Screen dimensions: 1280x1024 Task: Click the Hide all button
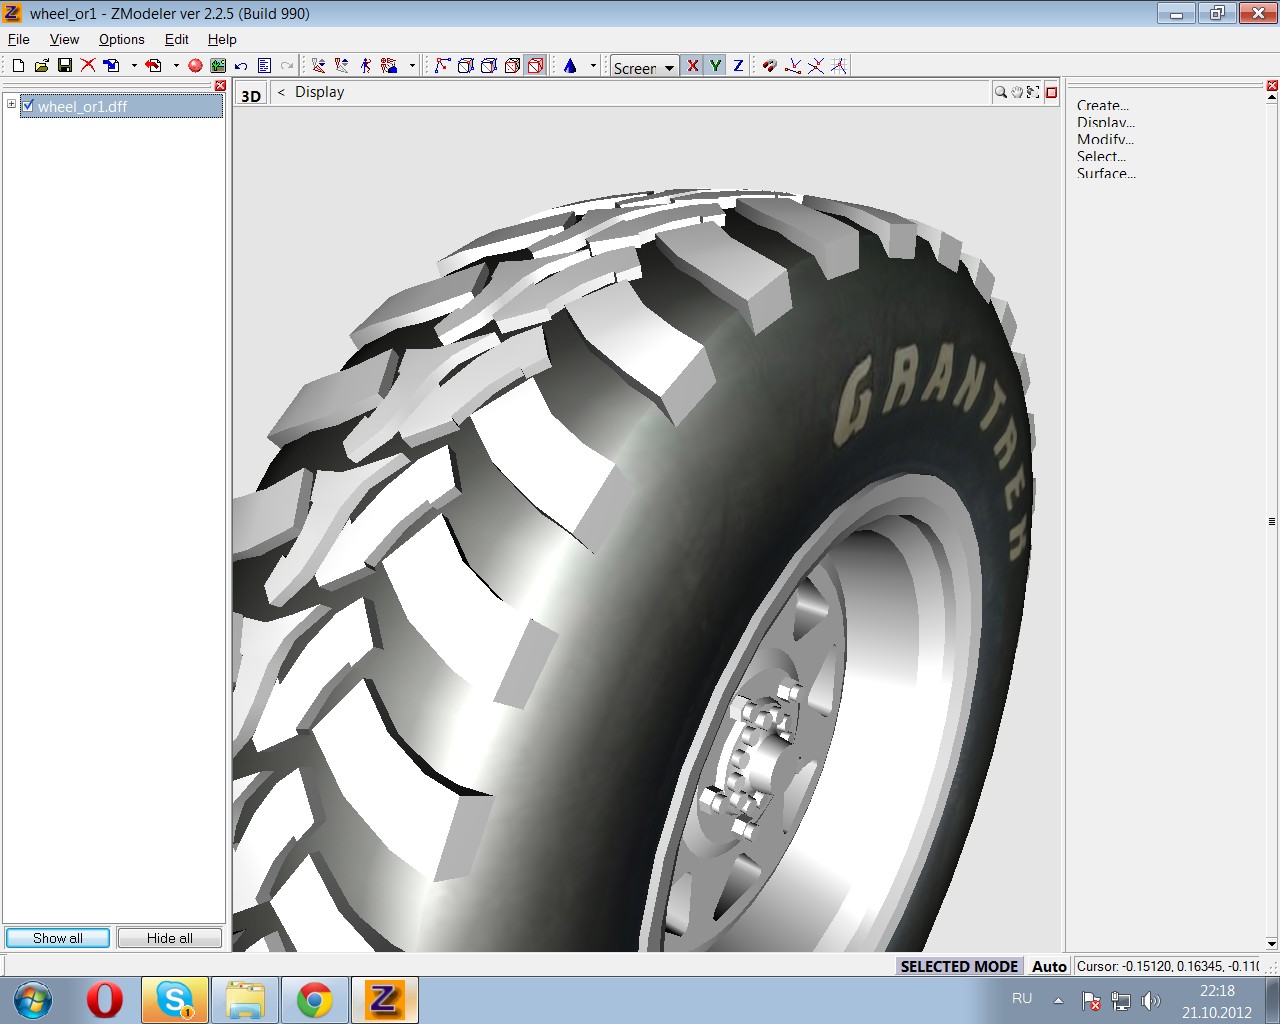point(170,938)
